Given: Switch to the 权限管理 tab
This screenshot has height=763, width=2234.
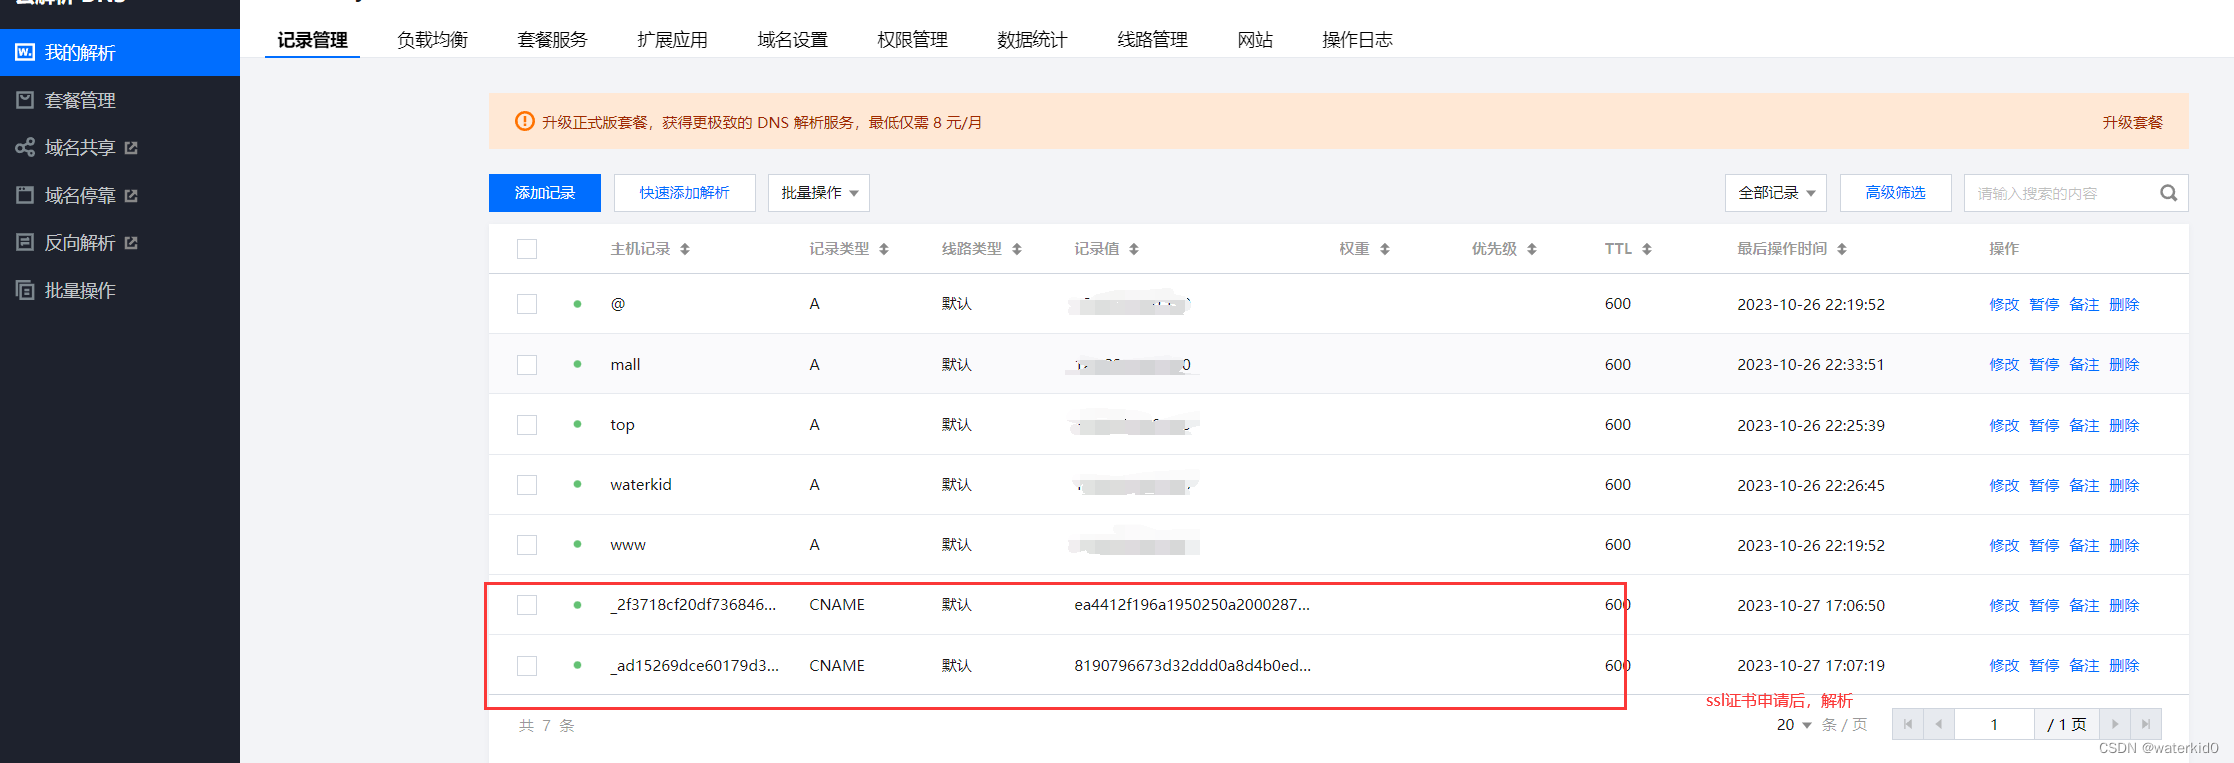Looking at the screenshot, I should coord(912,40).
